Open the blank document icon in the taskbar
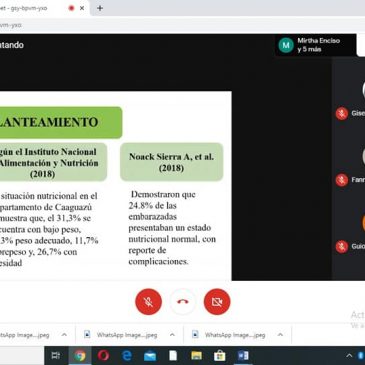 173,356
